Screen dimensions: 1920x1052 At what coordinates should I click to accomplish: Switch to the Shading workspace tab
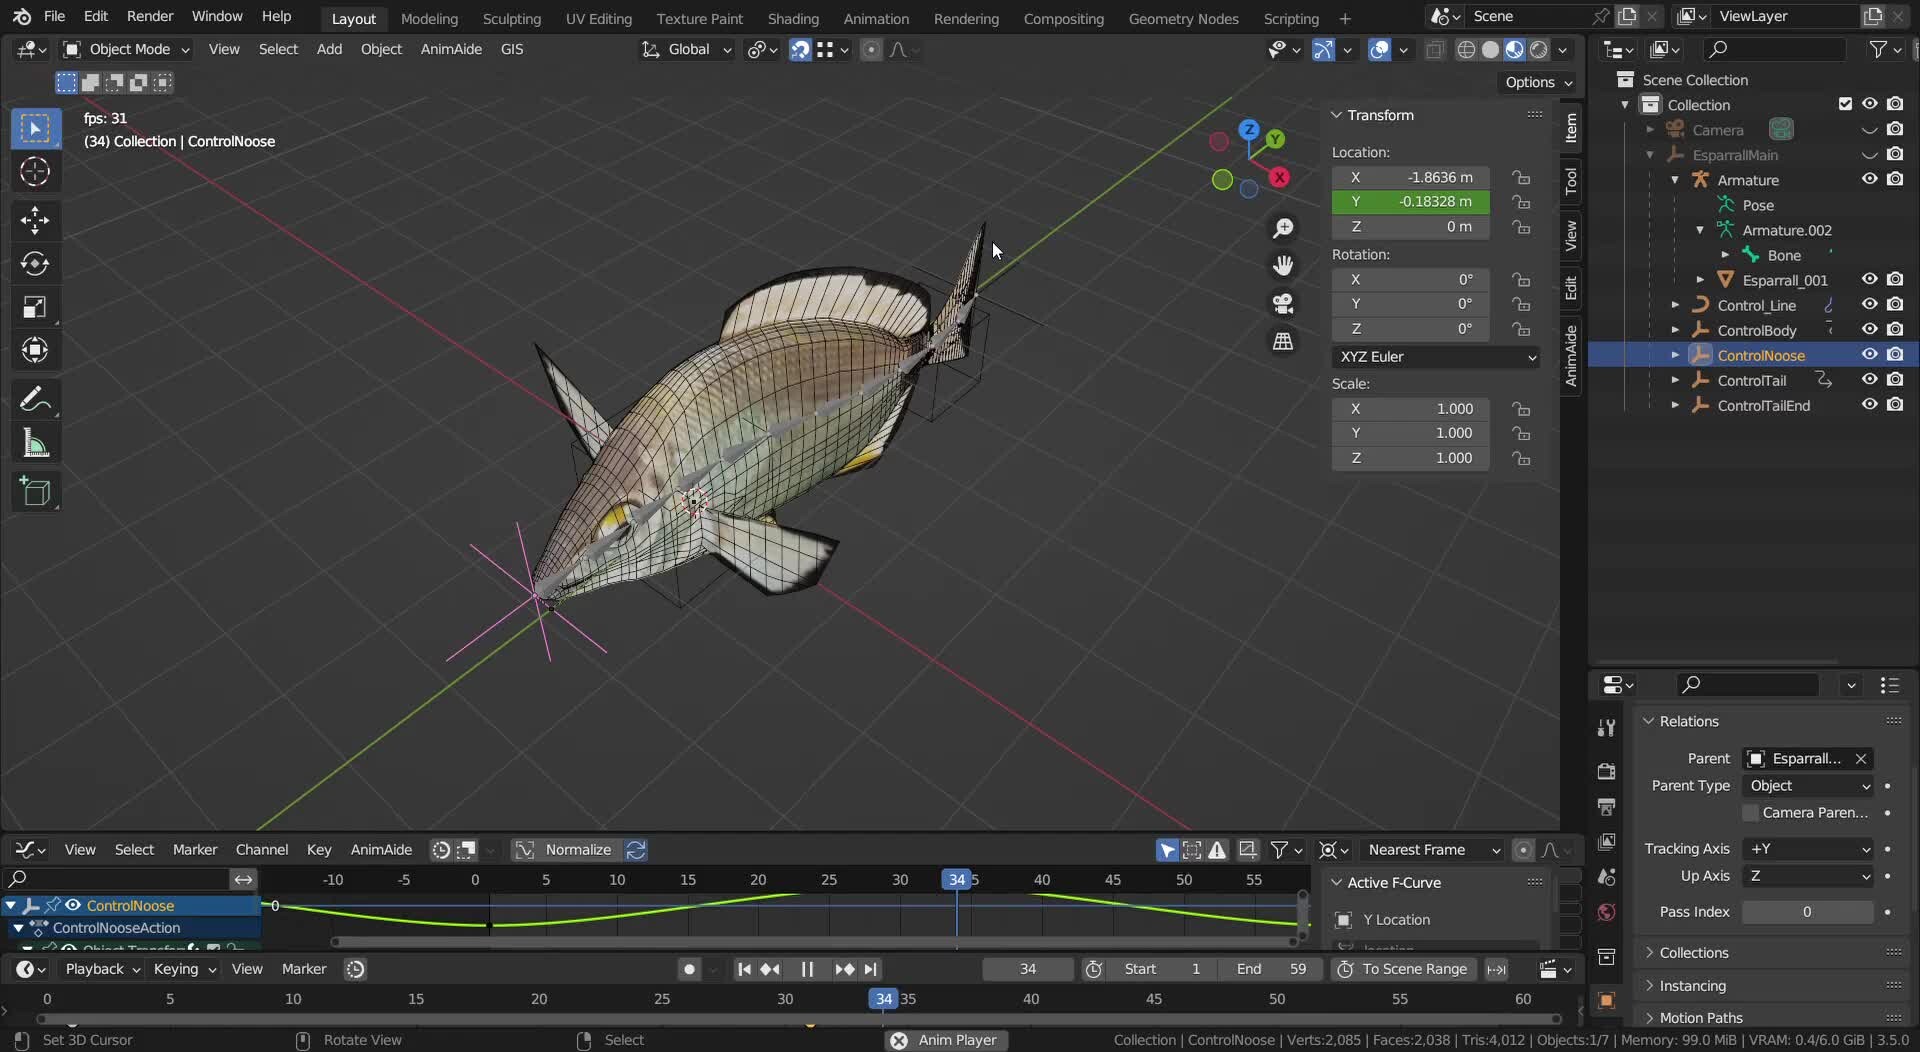coord(793,18)
